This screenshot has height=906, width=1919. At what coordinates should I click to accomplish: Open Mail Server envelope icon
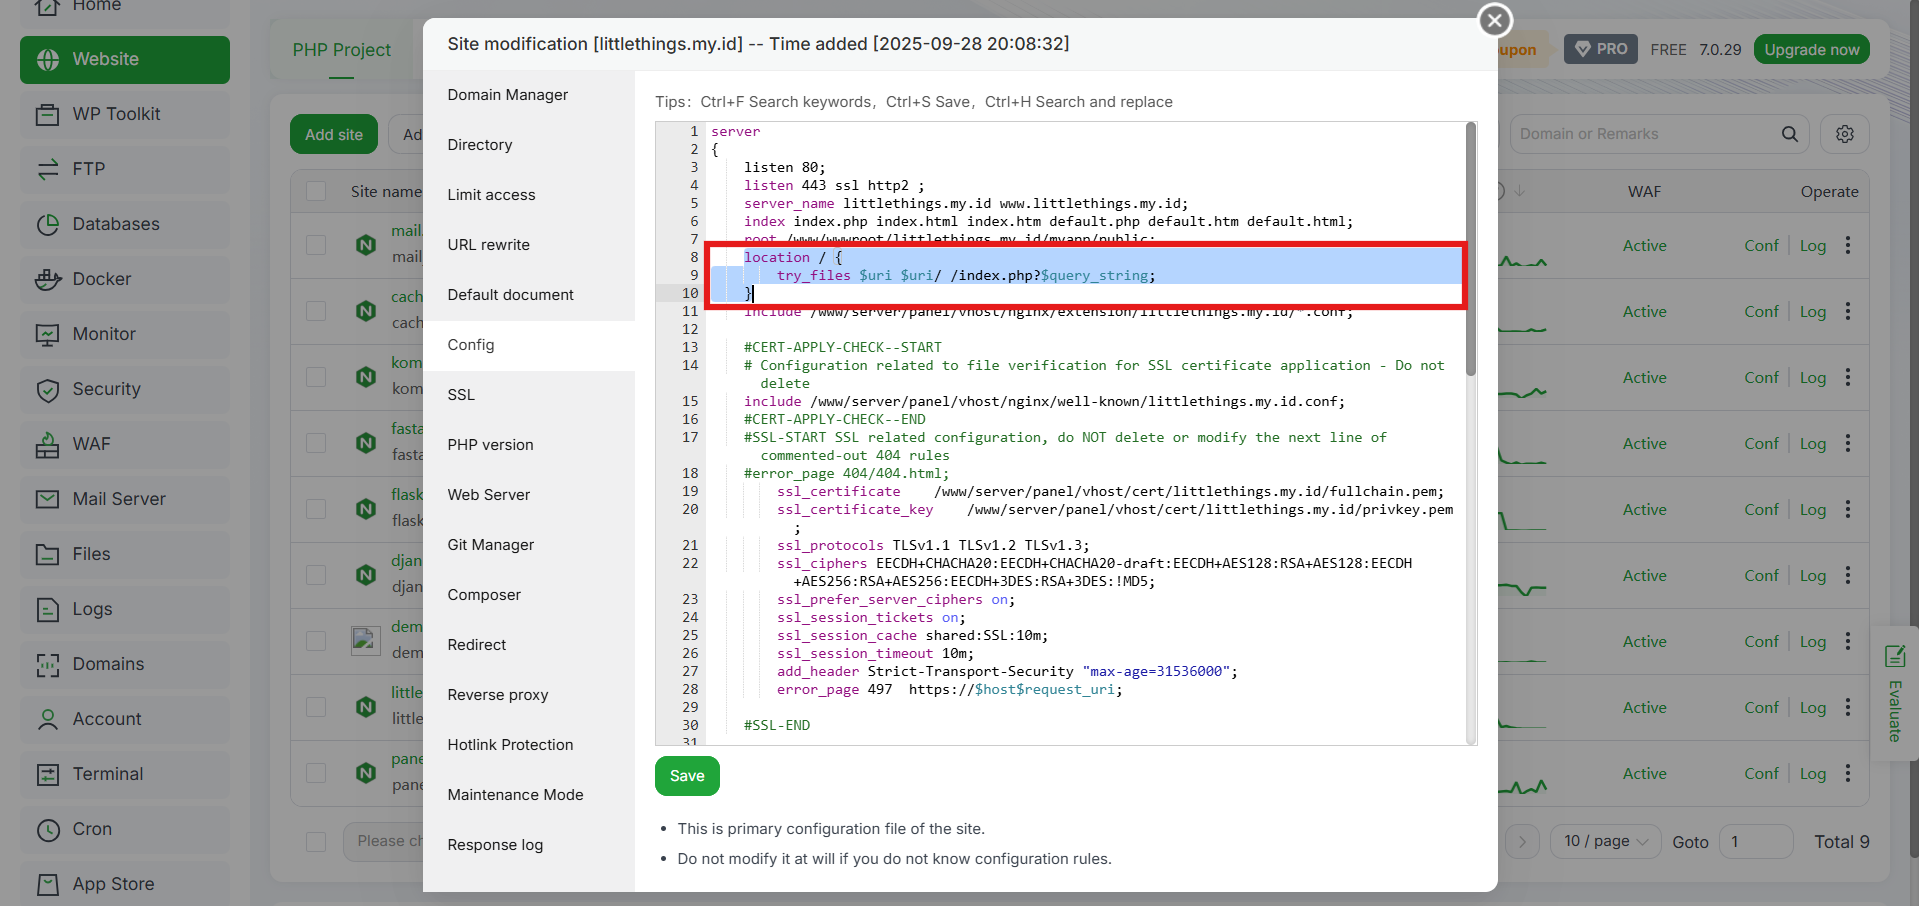tap(48, 499)
